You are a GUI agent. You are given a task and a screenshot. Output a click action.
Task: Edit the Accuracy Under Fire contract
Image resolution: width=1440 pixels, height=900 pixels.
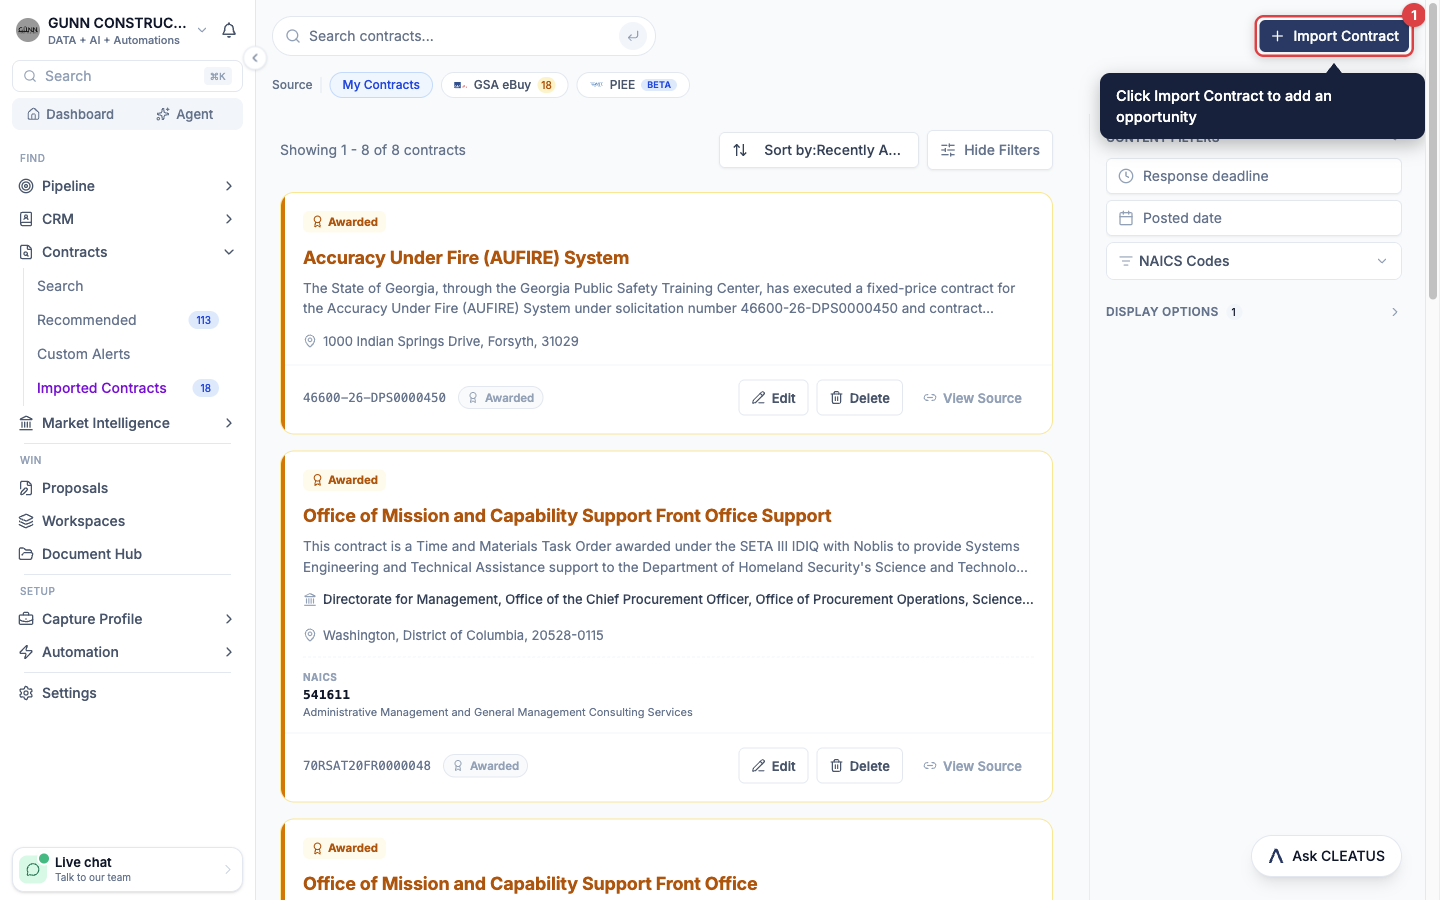(773, 398)
